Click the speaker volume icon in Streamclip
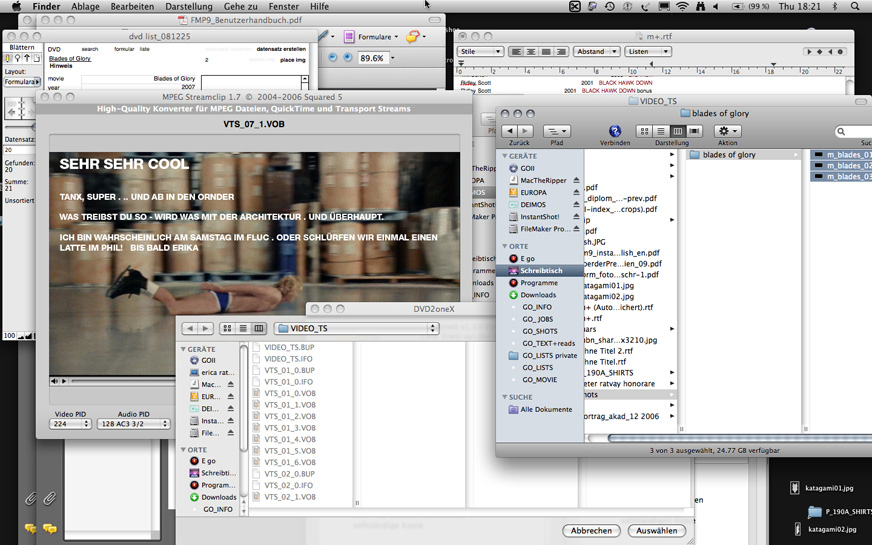The width and height of the screenshot is (872, 545). pyautogui.click(x=56, y=381)
